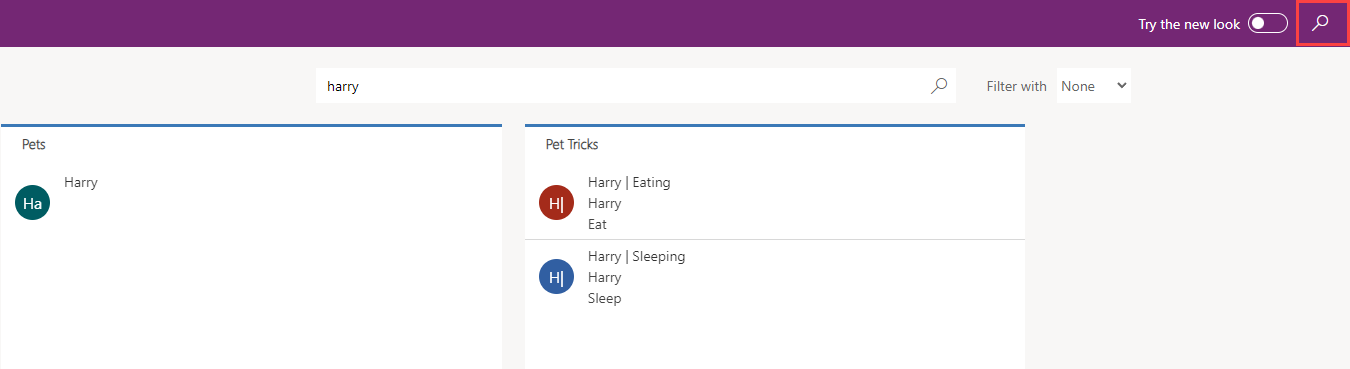Toggle the Try the new look switch
This screenshot has width=1350, height=369.
tap(1267, 24)
